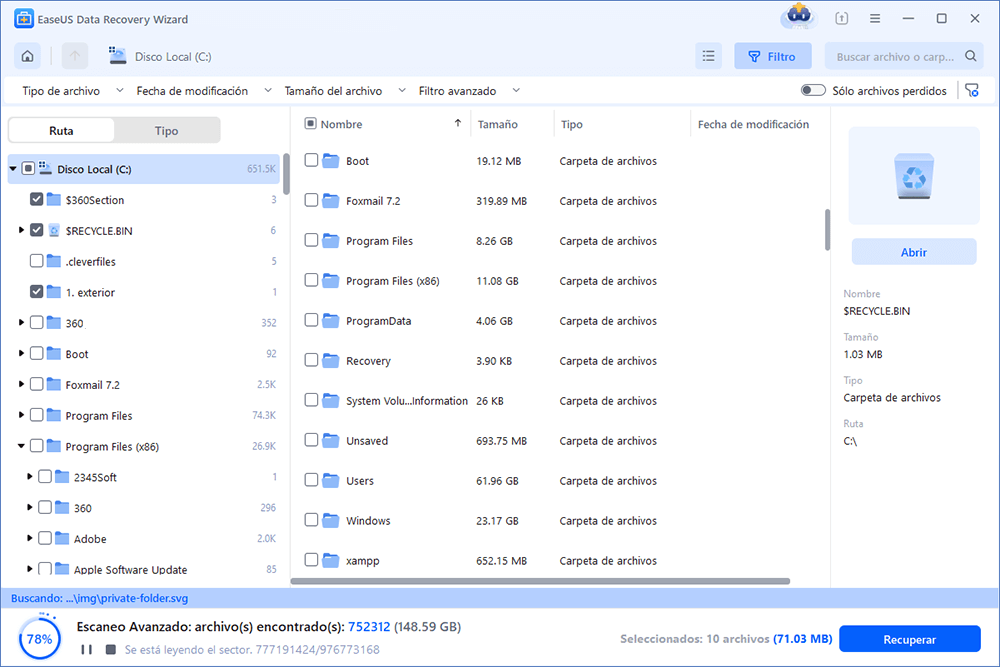Screen dimensions: 1000x667
Task: Toggle the select-all Nombre header checkbox
Action: coord(311,123)
